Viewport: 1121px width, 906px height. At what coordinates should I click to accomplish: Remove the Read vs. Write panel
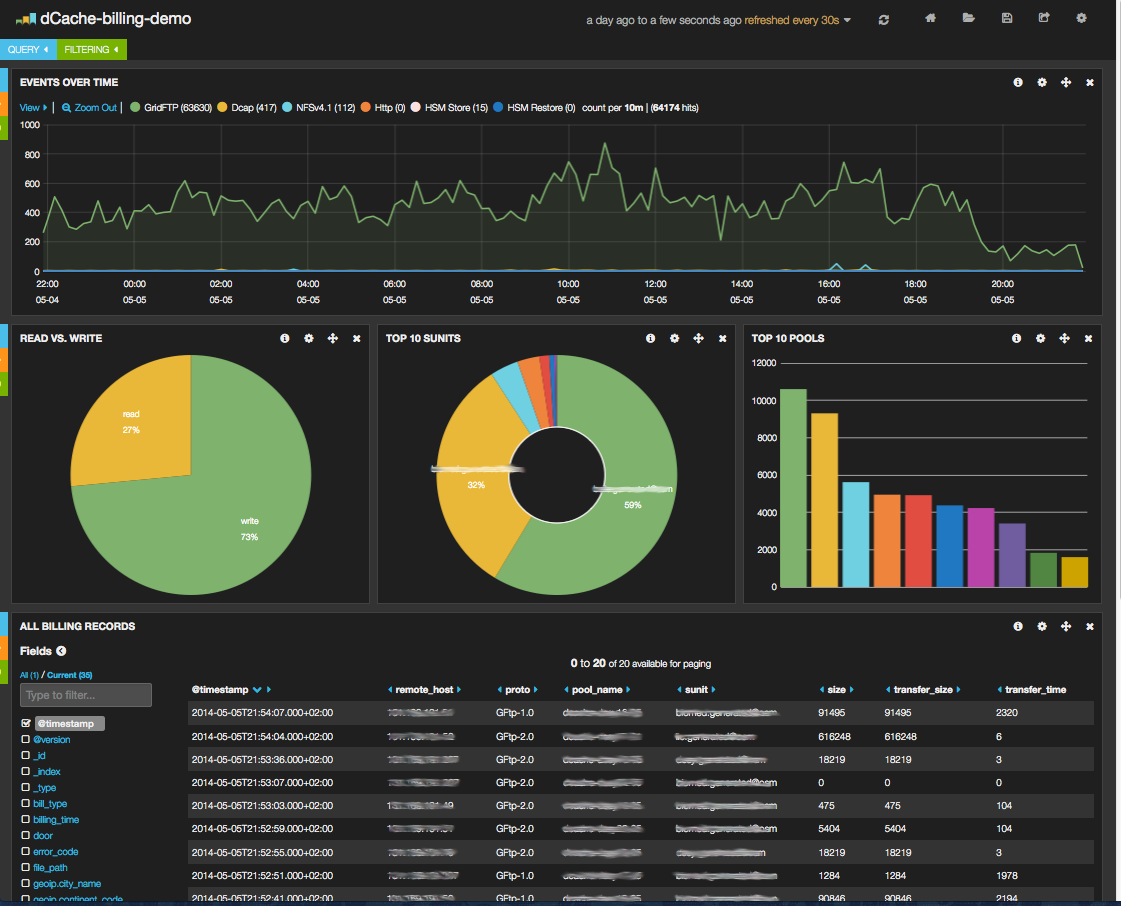pos(356,338)
